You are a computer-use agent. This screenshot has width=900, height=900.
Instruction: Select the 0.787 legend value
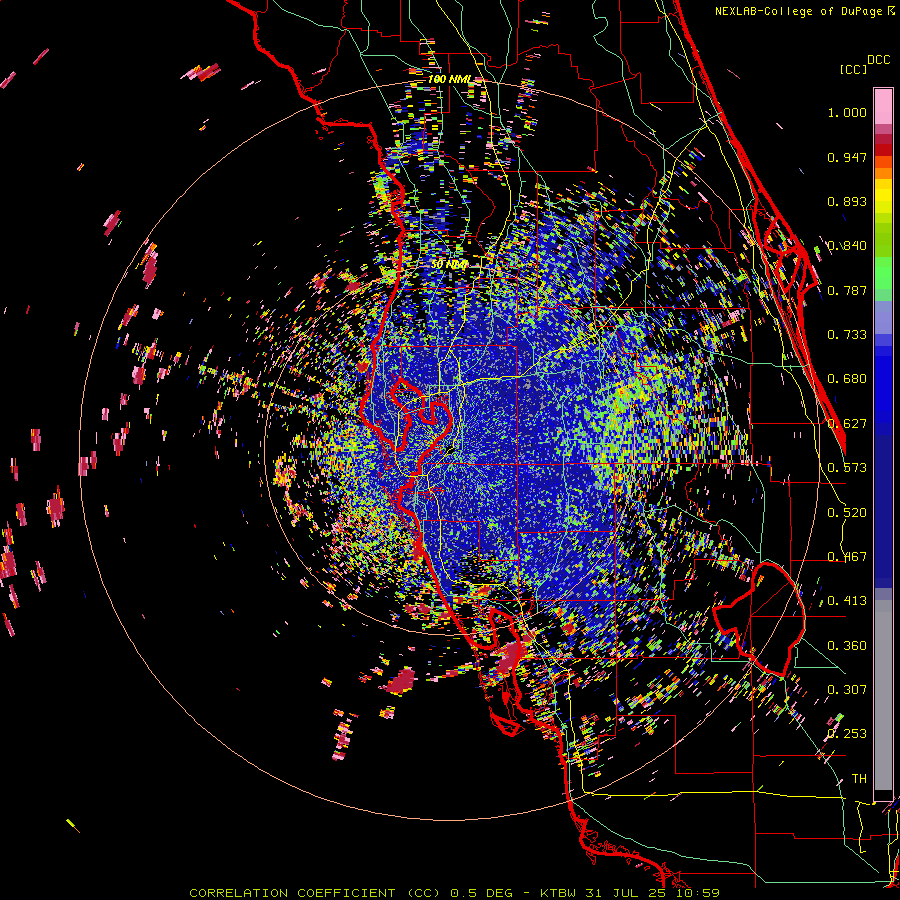click(847, 290)
